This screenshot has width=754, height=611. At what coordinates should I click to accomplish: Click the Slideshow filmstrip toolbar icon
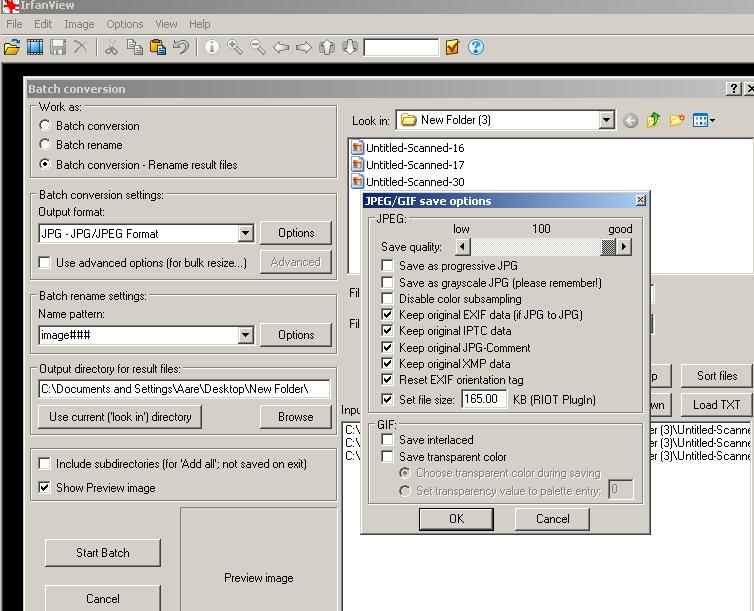(35, 47)
